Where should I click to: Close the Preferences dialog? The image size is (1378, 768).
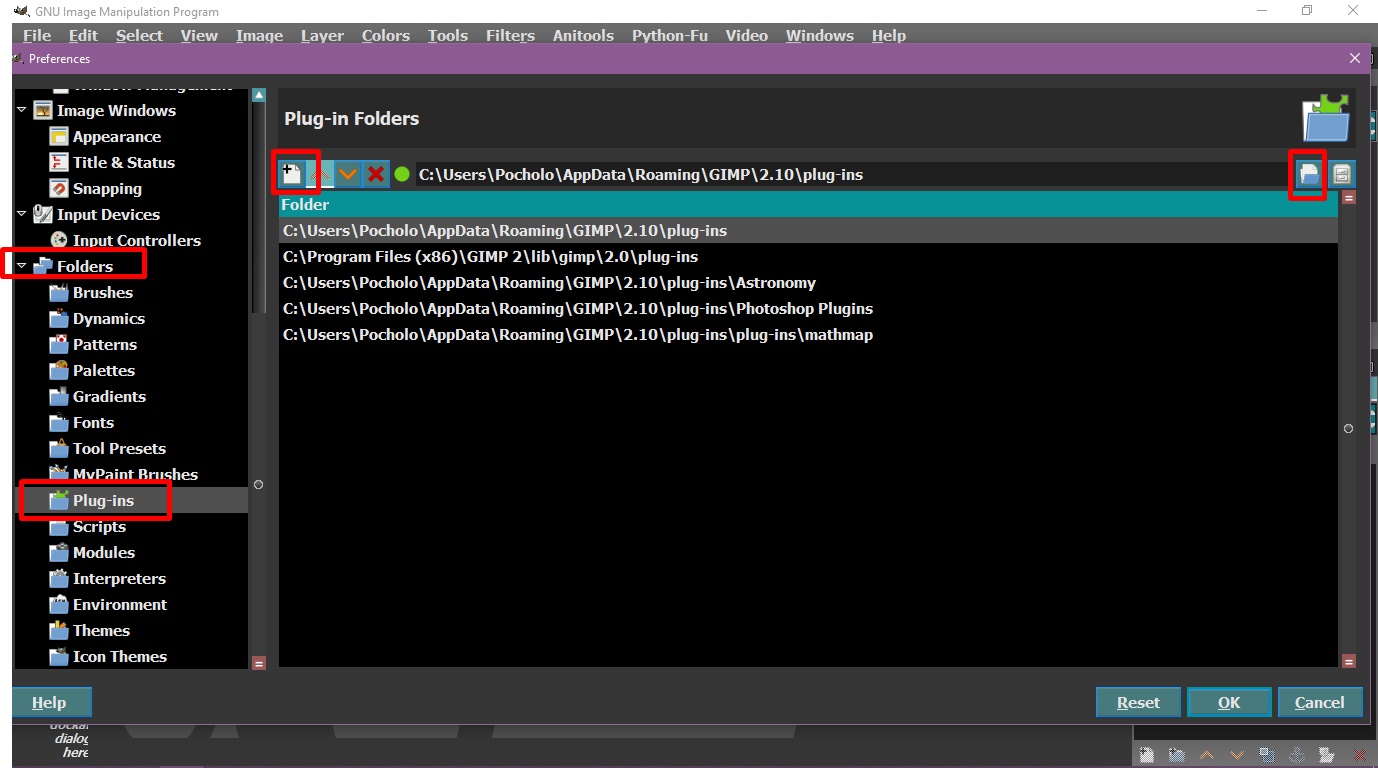click(1355, 58)
